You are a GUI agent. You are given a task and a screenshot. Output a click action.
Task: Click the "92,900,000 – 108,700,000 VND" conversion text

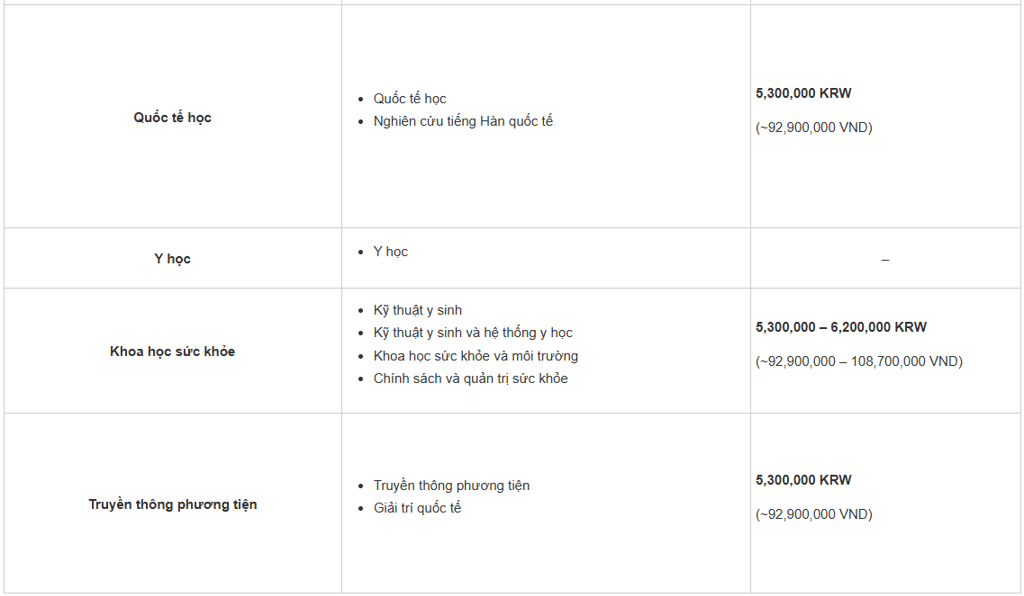tap(859, 361)
